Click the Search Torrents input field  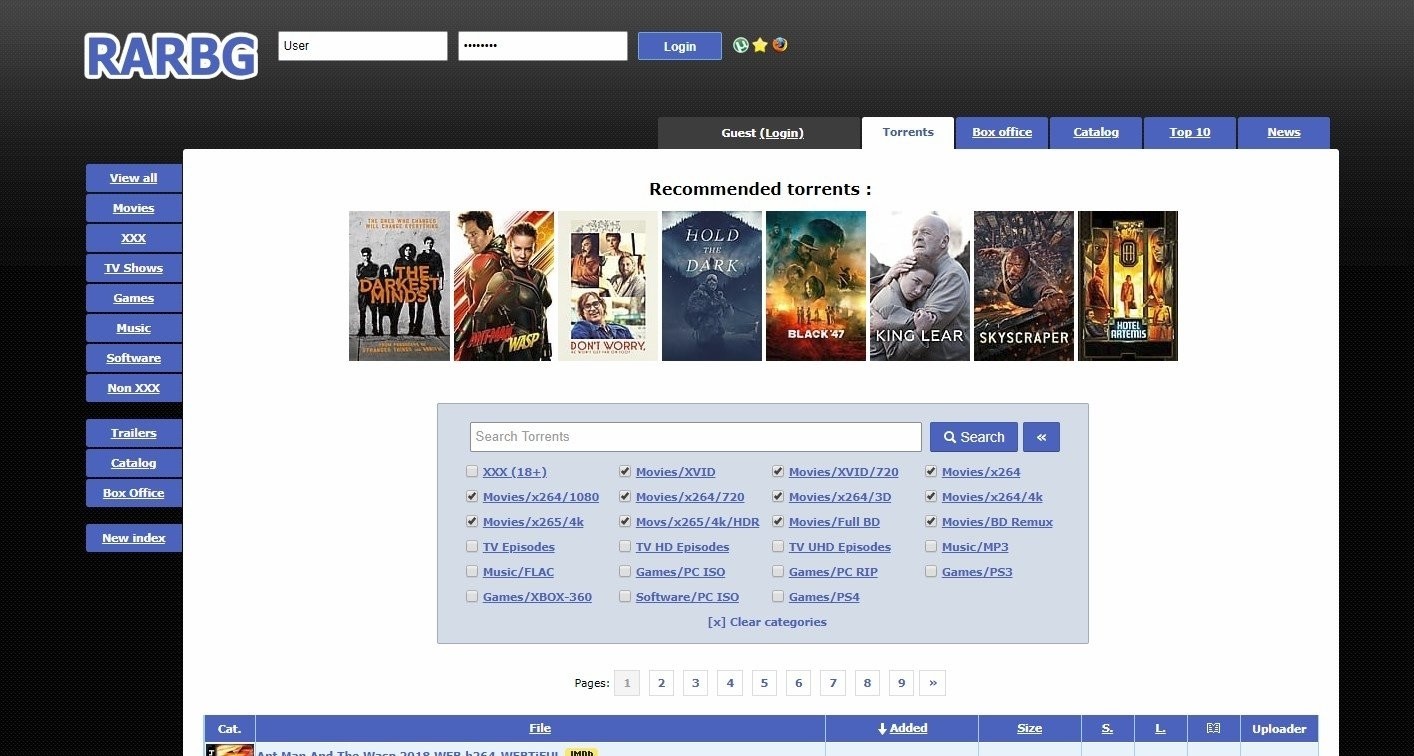click(695, 437)
